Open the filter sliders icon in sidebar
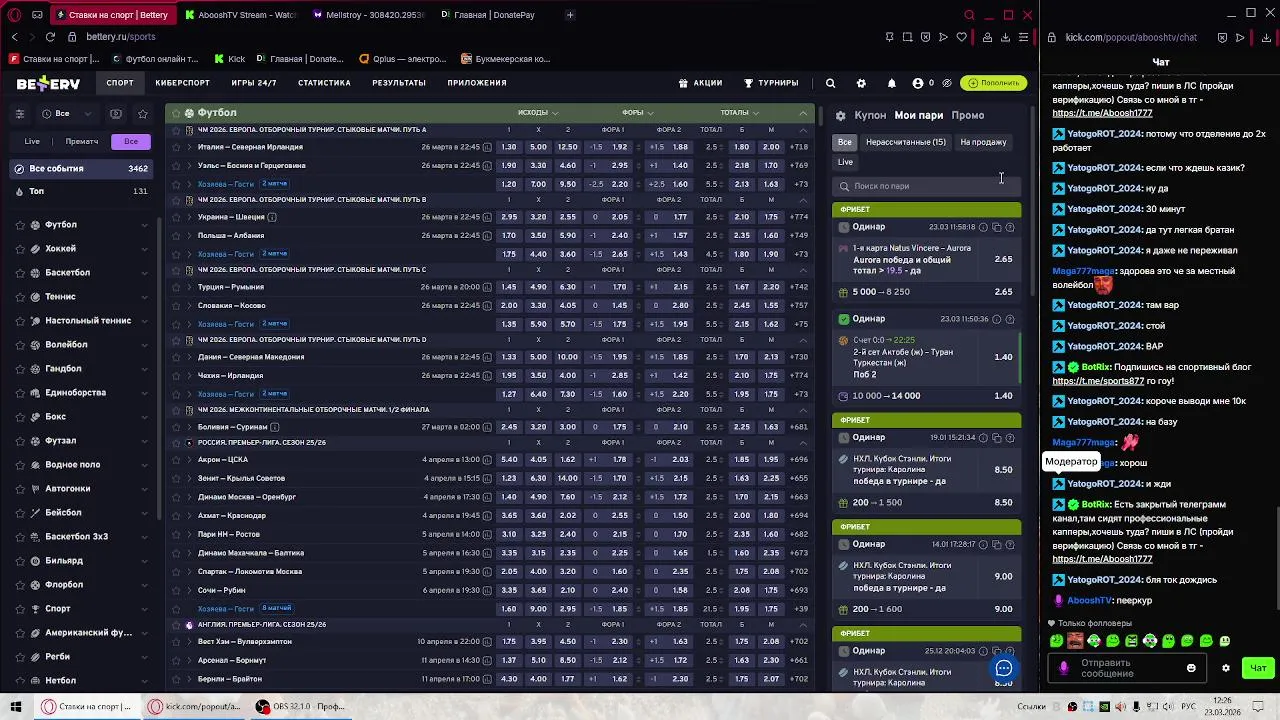Screen dimensions: 1280x720 tap(19, 113)
